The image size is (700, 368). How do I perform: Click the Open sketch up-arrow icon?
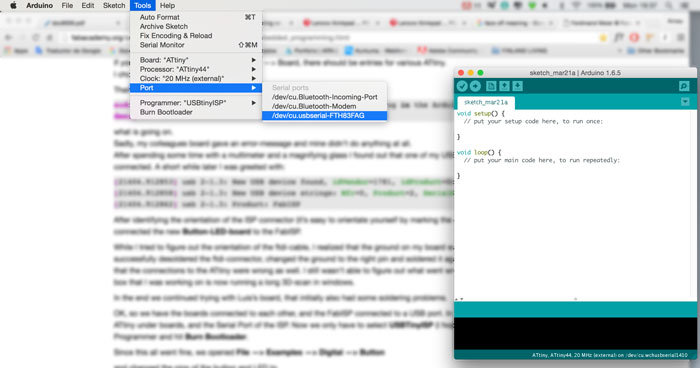click(504, 86)
